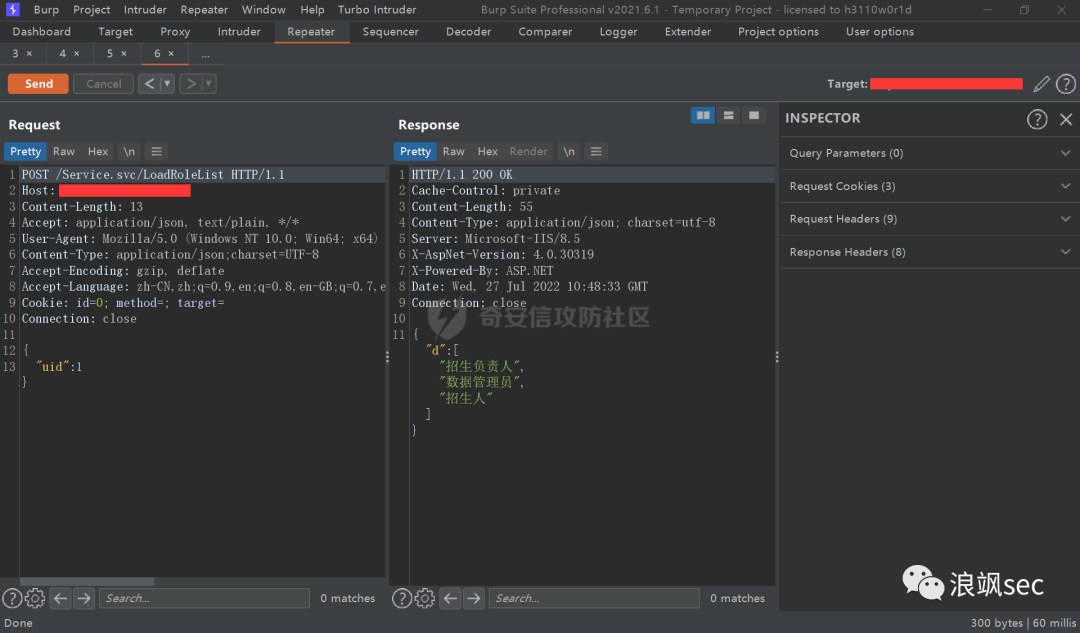Expand Request Cookies (3) section
The image size is (1080, 633).
[929, 186]
